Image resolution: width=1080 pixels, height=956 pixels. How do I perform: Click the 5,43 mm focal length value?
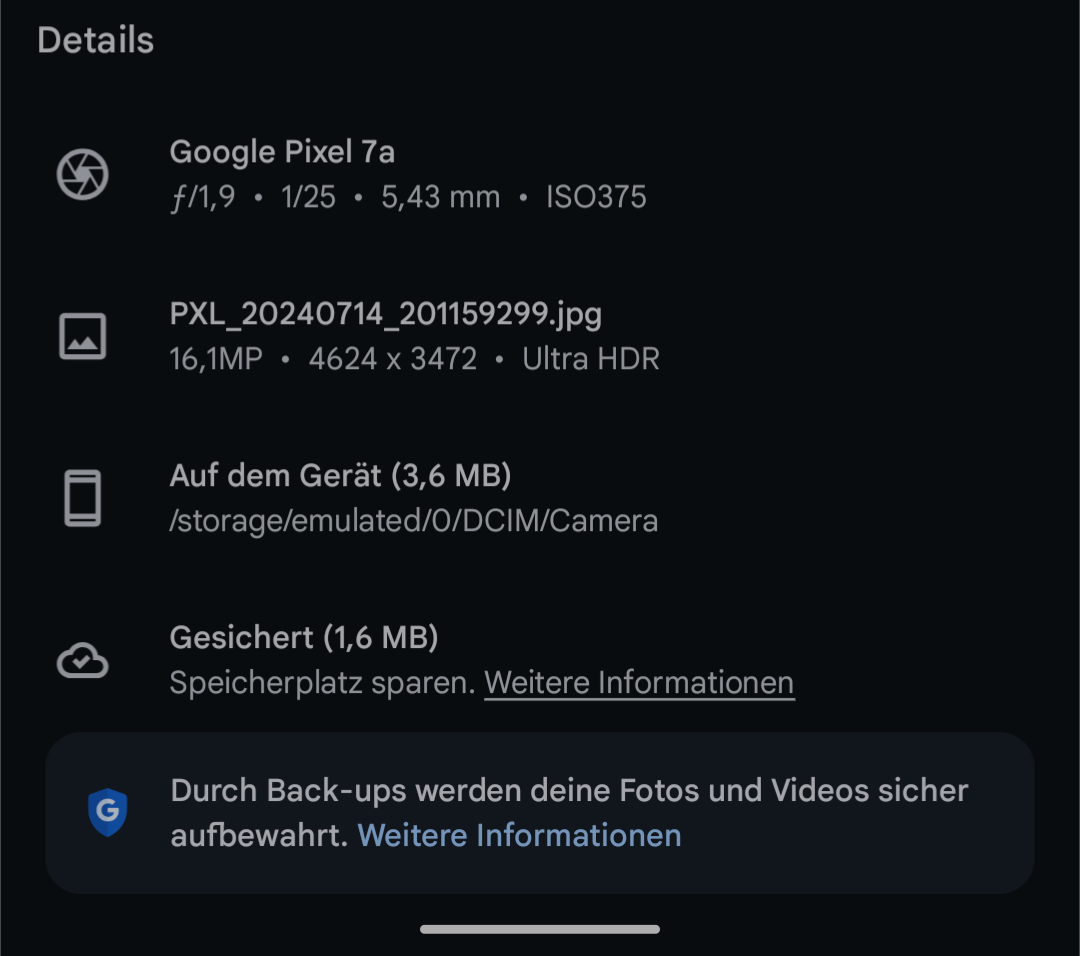click(x=440, y=197)
